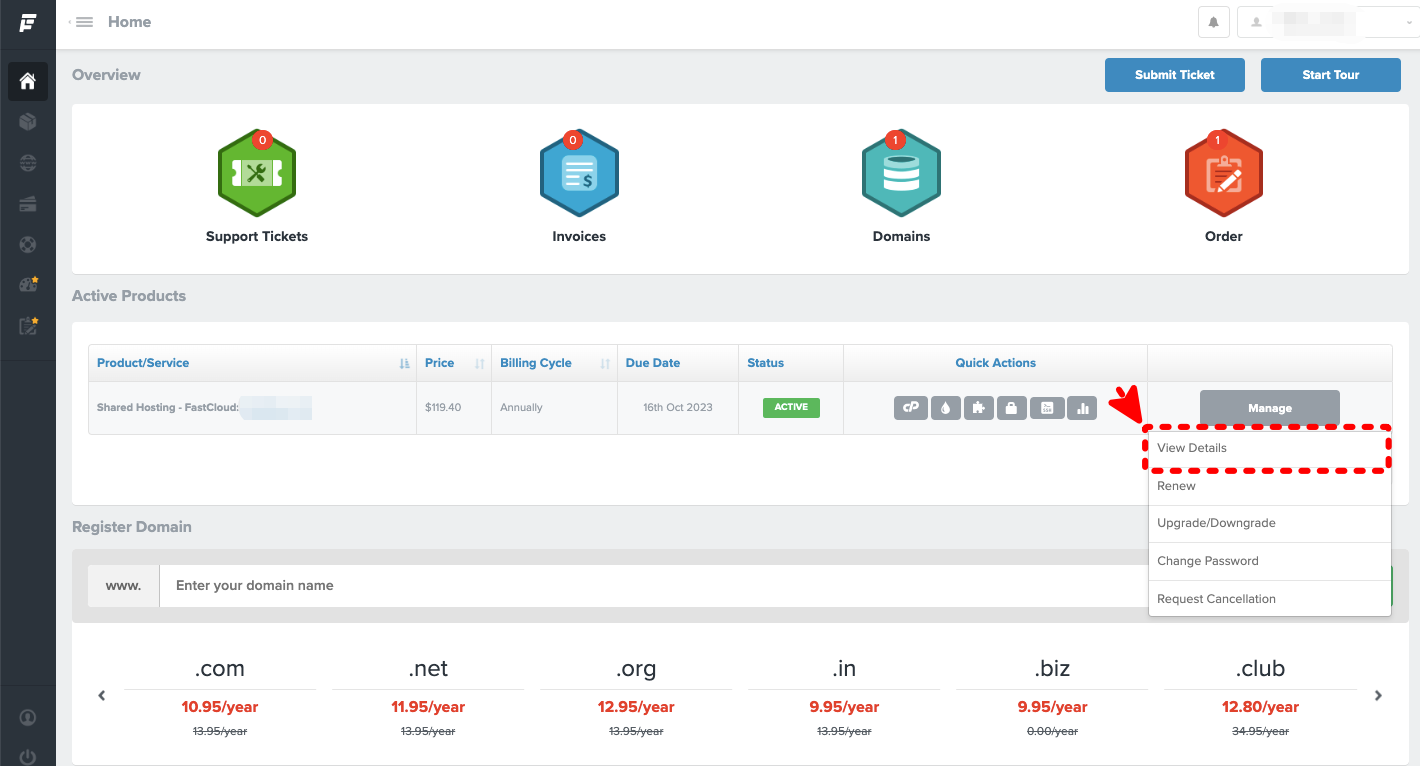The height and width of the screenshot is (766, 1420).
Task: Click the power logout icon in sidebar
Action: pos(28,757)
